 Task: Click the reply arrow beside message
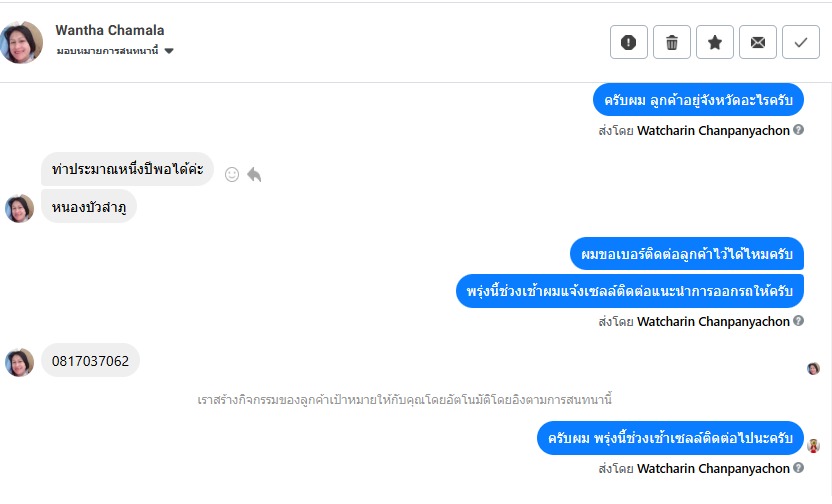point(254,174)
